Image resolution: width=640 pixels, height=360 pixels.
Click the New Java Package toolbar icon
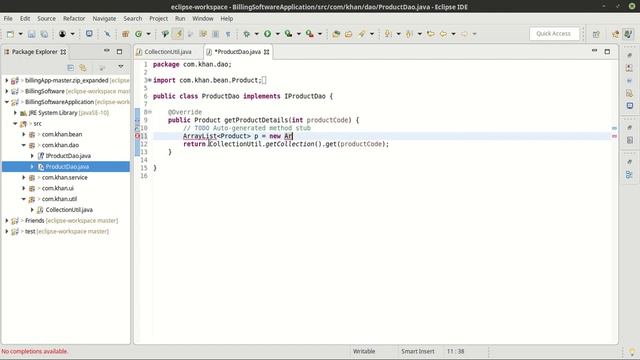coord(125,34)
